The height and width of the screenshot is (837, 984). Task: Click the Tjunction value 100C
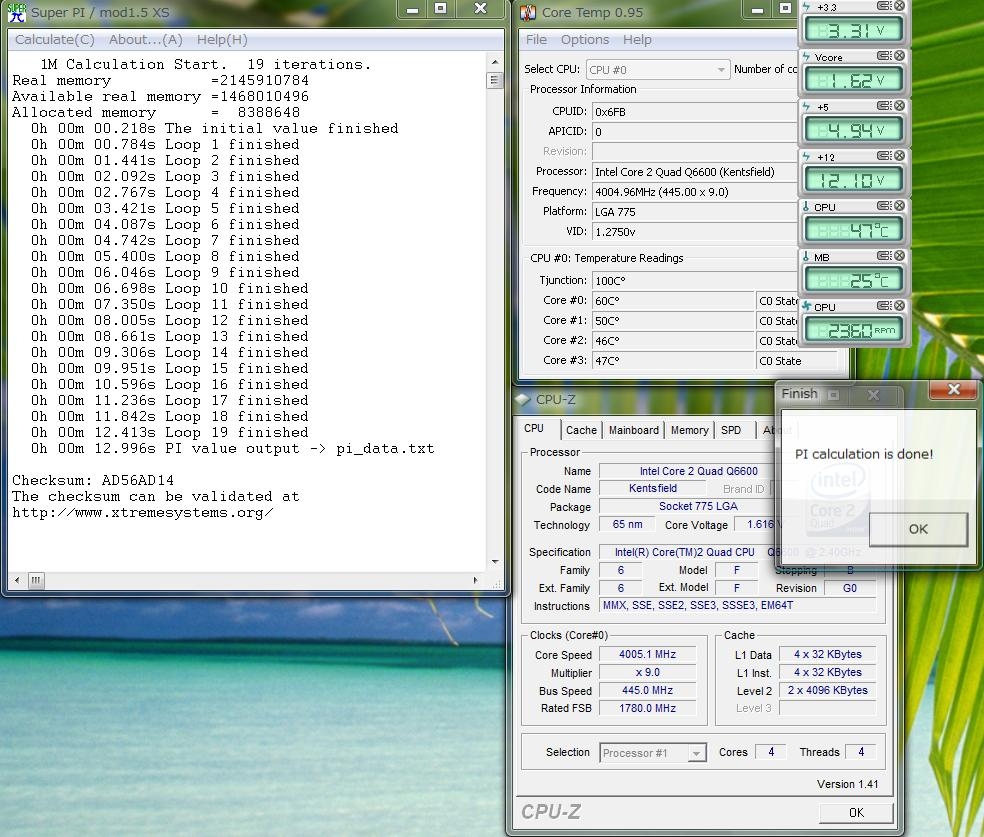693,281
